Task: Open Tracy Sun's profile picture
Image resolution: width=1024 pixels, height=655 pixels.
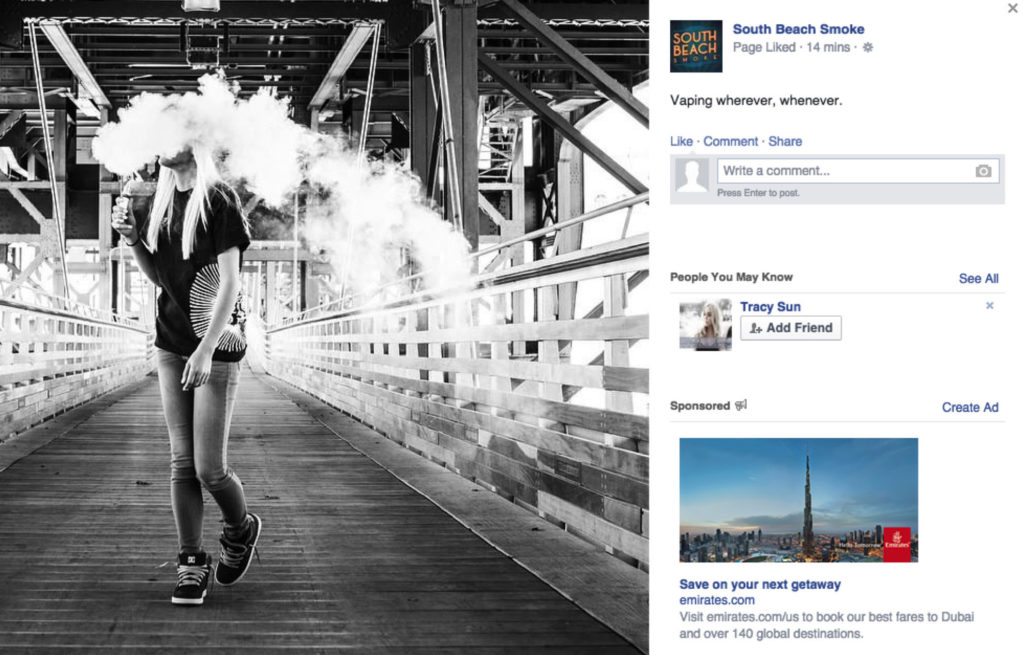Action: coord(705,325)
